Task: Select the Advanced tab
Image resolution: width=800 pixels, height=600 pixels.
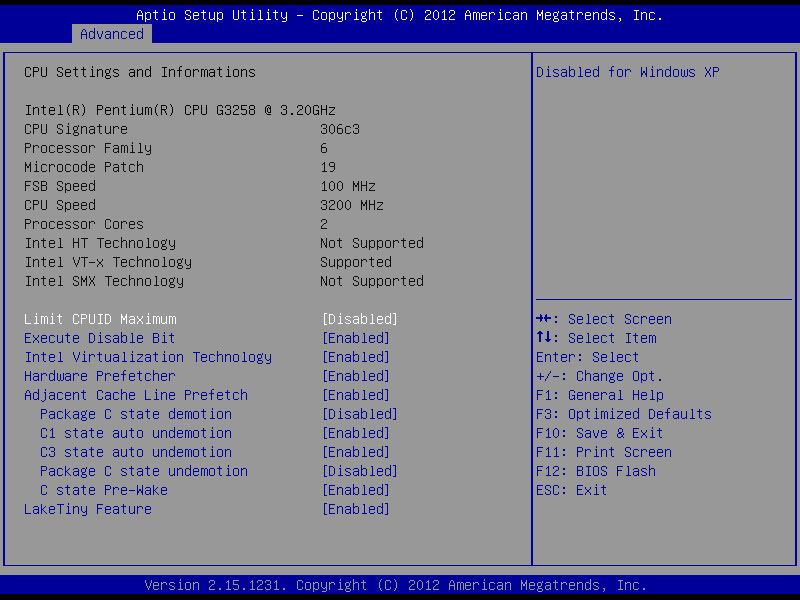Action: point(112,34)
